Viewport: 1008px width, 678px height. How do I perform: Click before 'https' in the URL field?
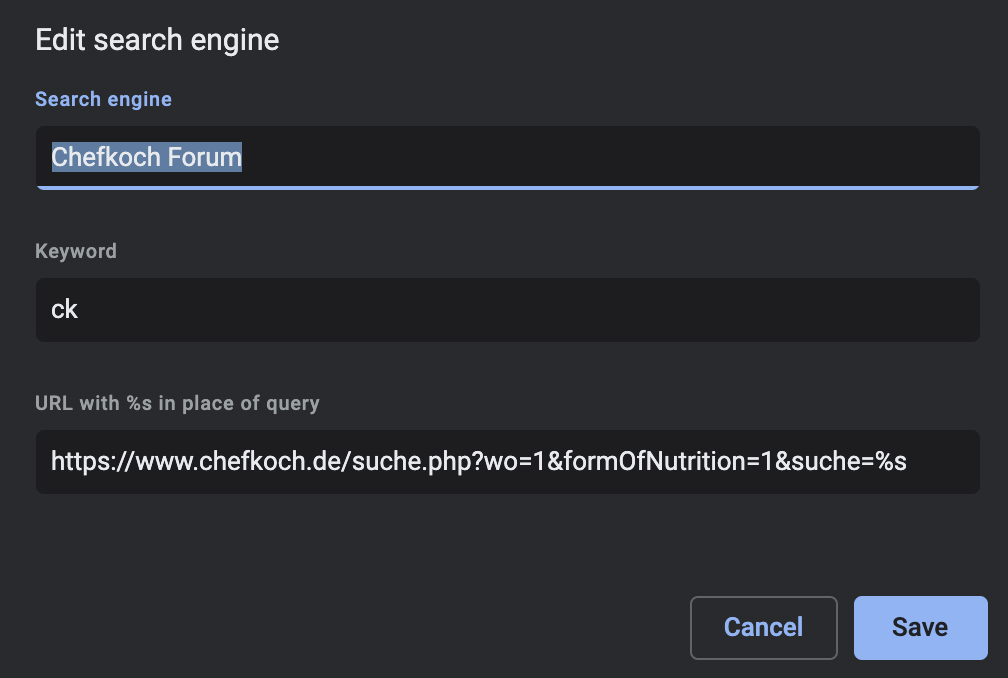point(53,461)
